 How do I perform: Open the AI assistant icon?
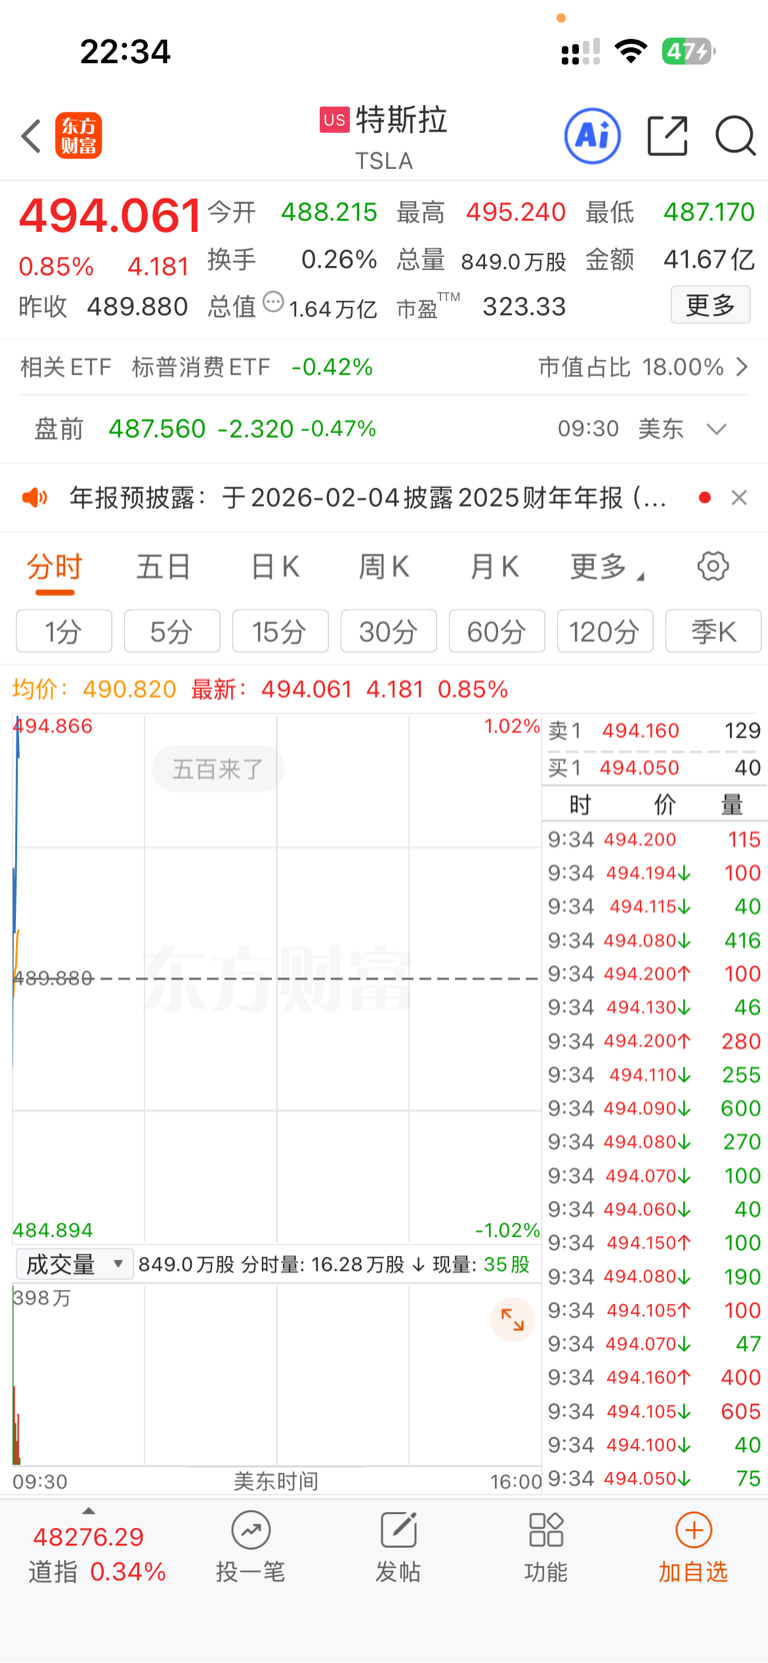click(x=593, y=135)
